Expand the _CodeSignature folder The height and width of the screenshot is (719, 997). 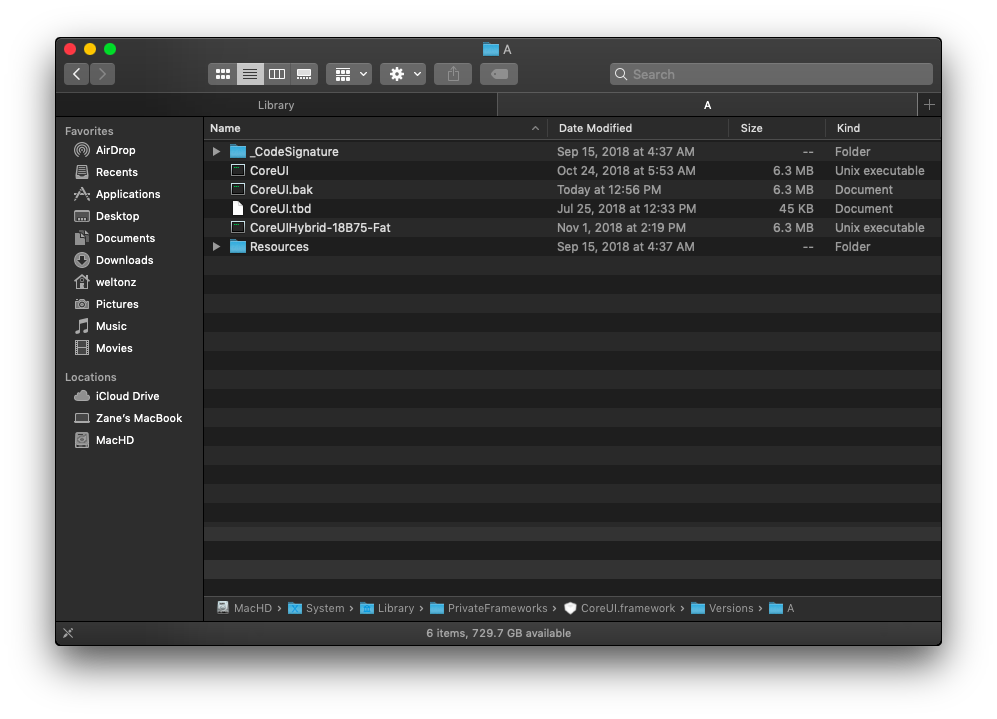click(217, 152)
